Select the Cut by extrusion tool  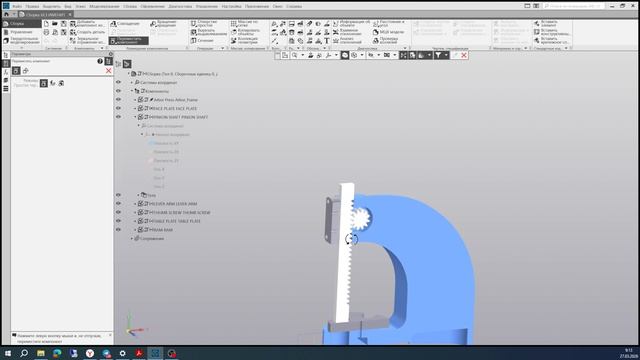[208, 32]
